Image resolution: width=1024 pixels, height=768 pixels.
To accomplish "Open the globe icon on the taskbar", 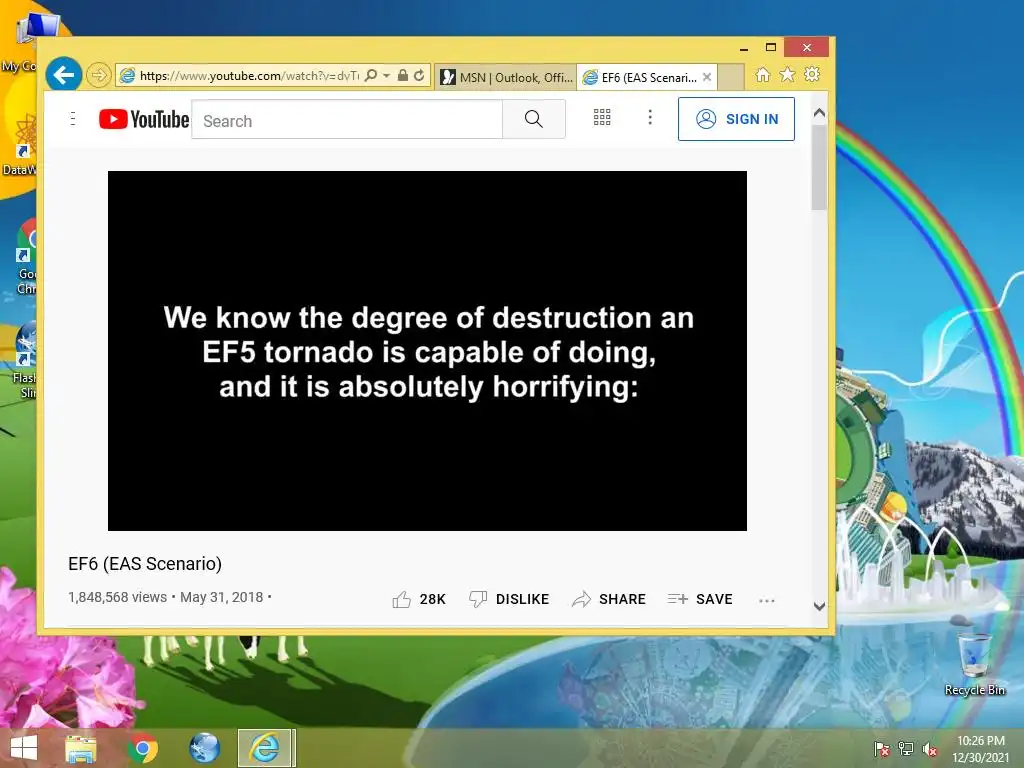I will (x=204, y=748).
